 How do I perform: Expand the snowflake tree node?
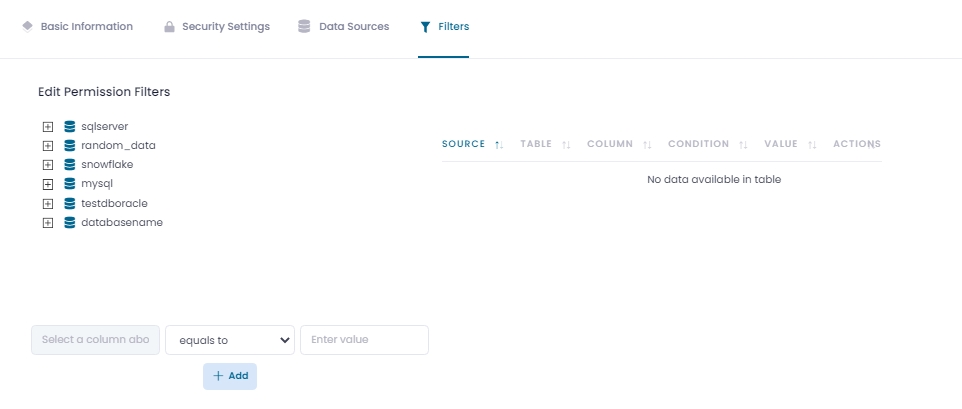tap(47, 165)
